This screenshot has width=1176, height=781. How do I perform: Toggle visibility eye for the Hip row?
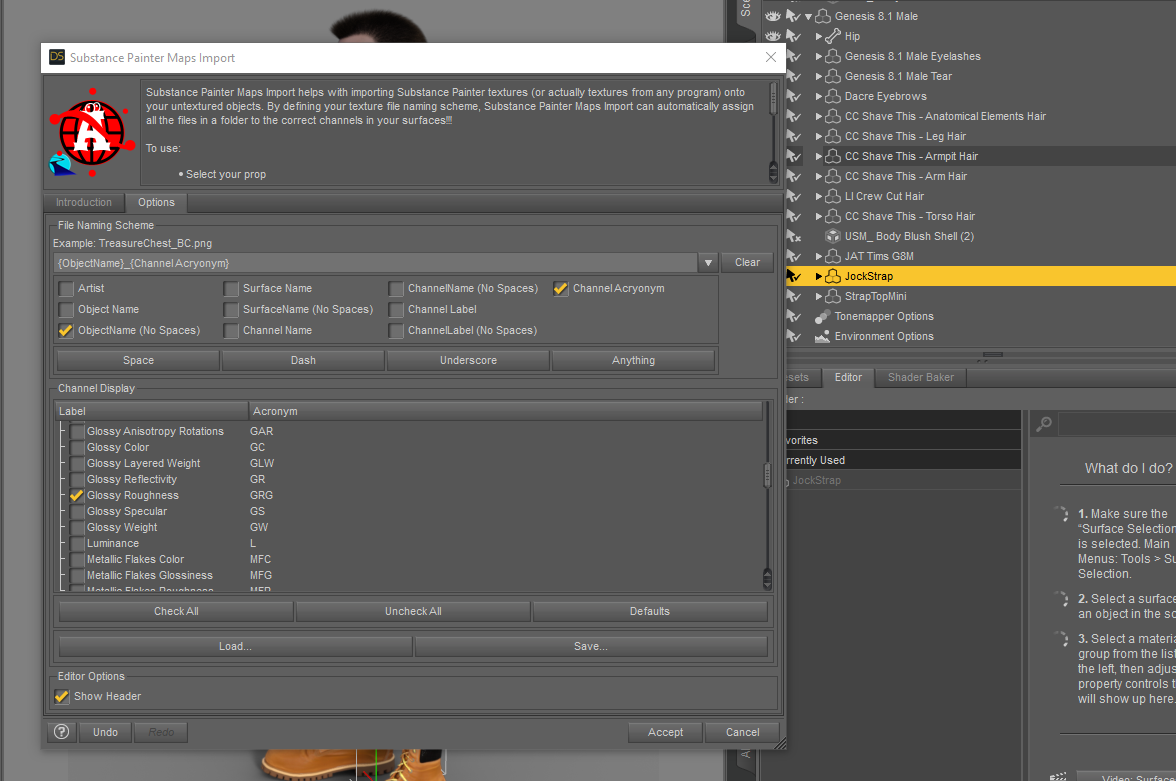[772, 36]
